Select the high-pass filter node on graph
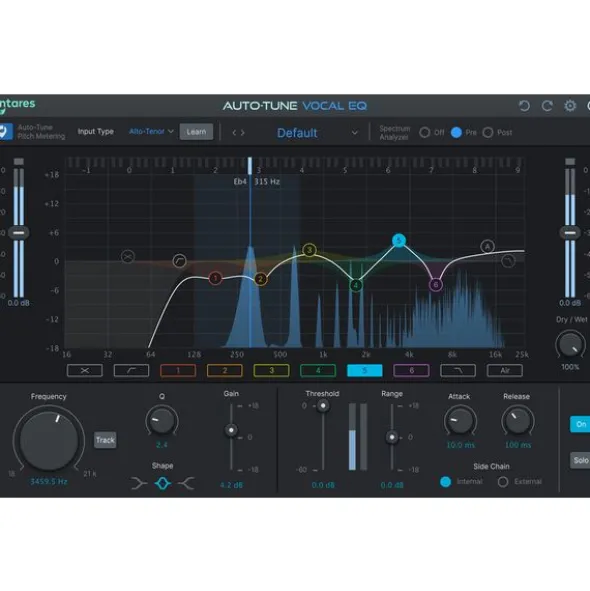 coord(179,260)
